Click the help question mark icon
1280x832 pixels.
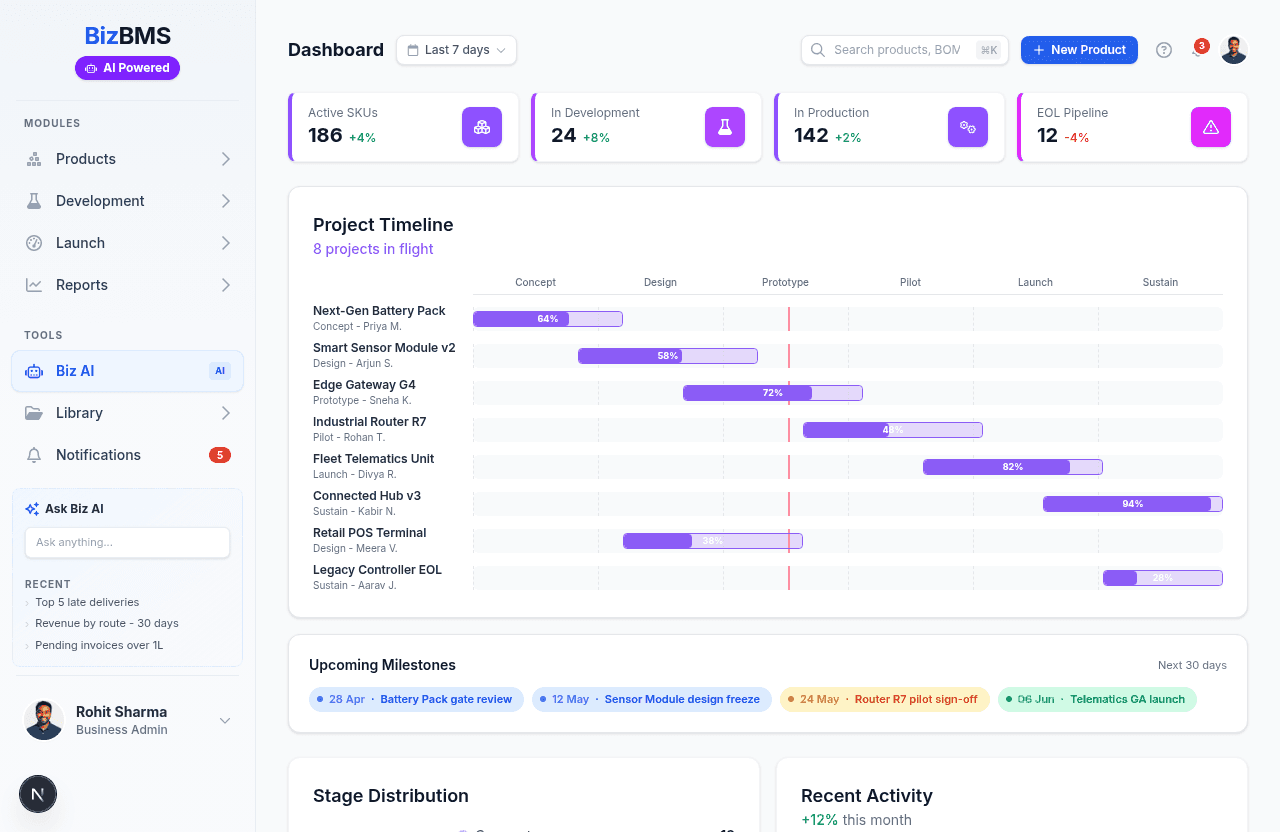click(x=1163, y=50)
